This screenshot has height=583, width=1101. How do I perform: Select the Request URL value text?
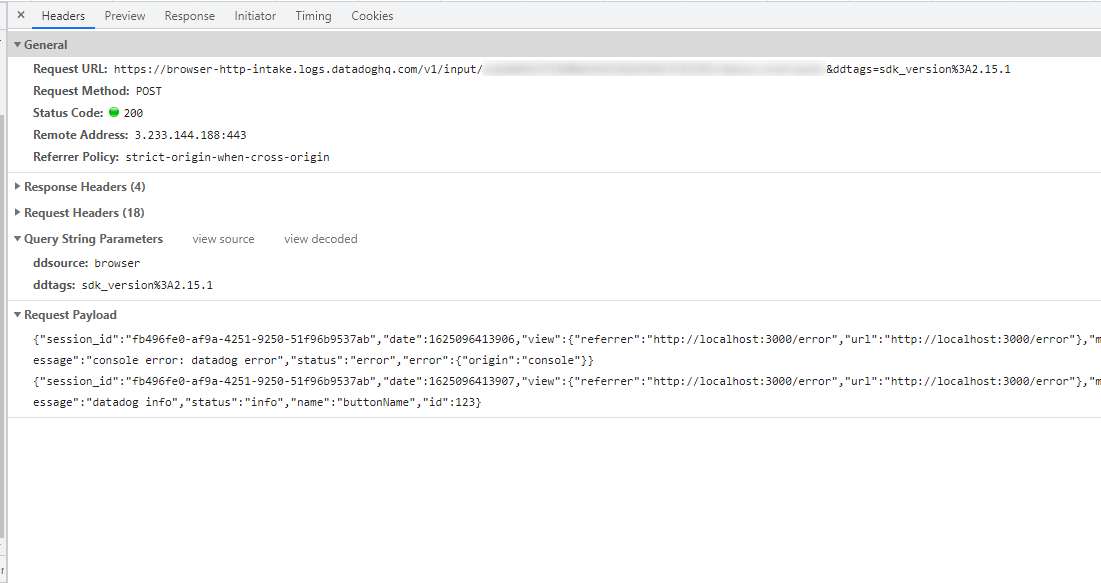562,69
